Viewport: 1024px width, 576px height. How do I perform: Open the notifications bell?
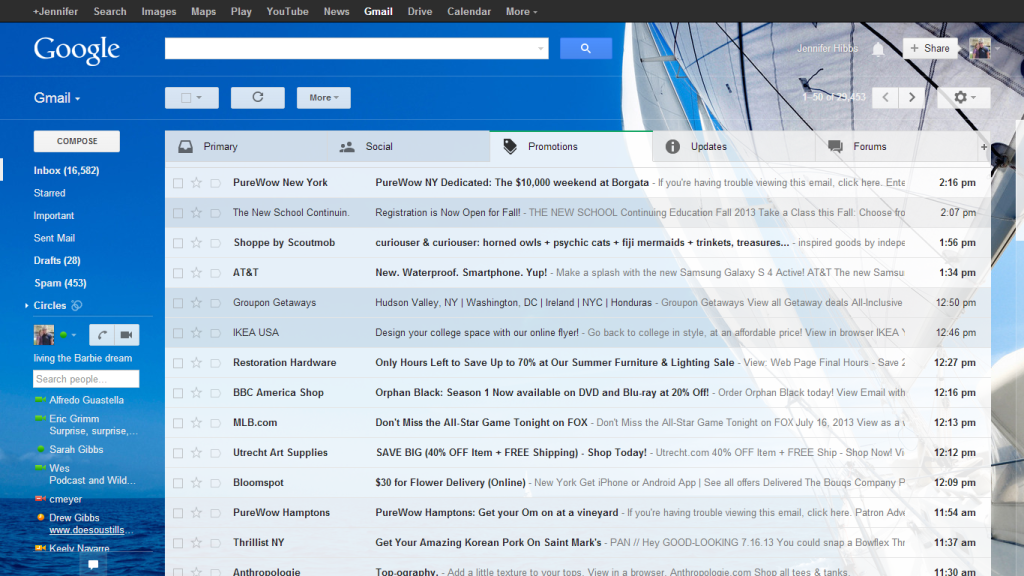click(x=878, y=49)
